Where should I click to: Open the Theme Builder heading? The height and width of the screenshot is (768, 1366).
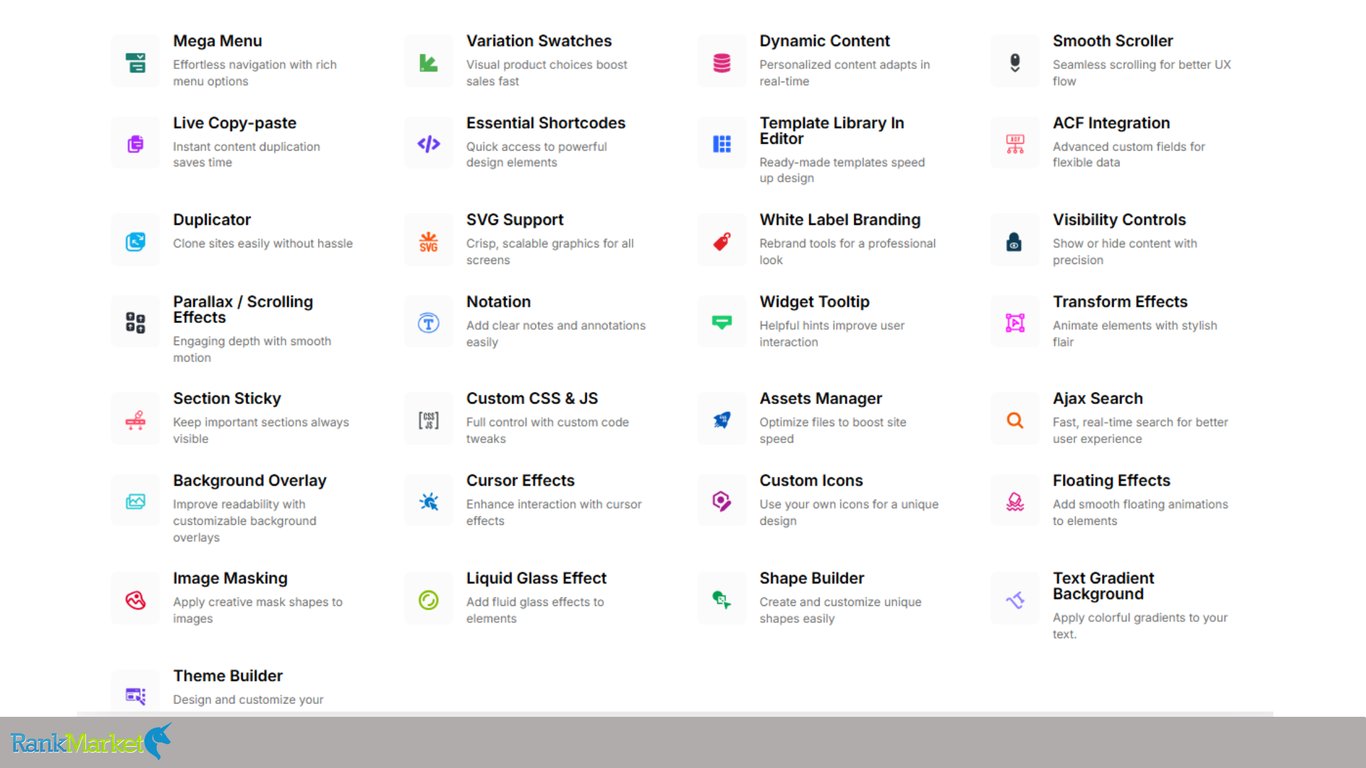click(228, 676)
